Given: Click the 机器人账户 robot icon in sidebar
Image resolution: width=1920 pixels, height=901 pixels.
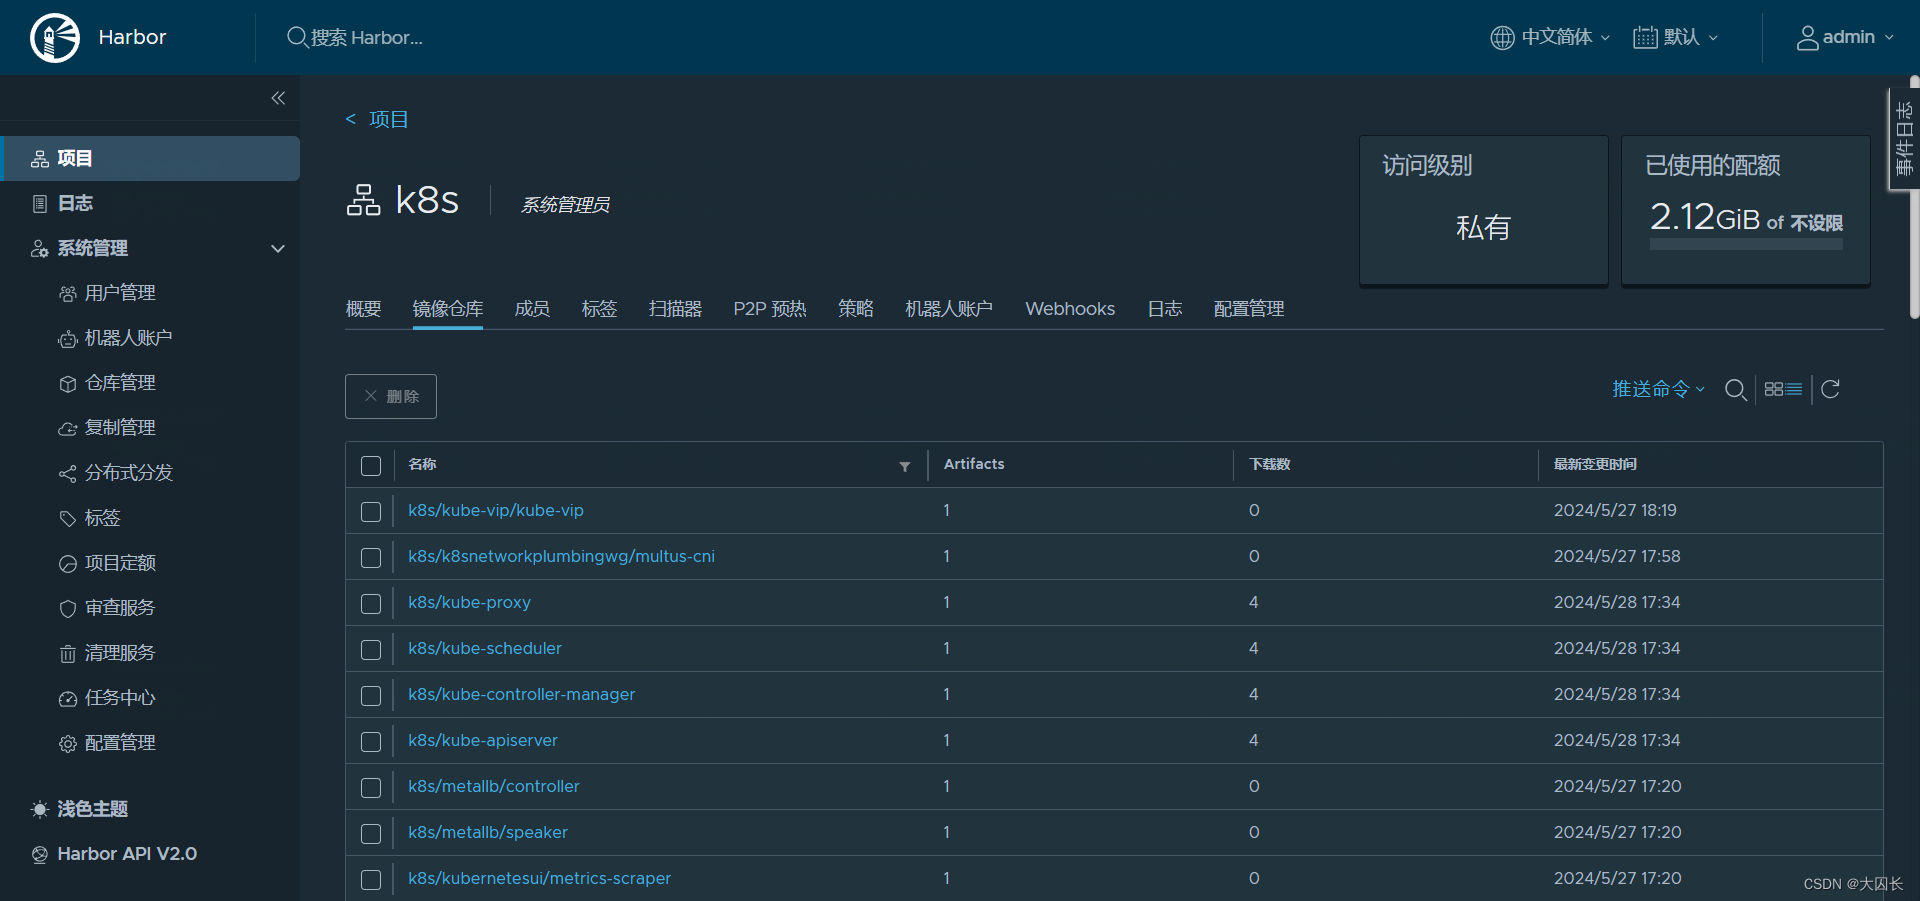Looking at the screenshot, I should [68, 339].
